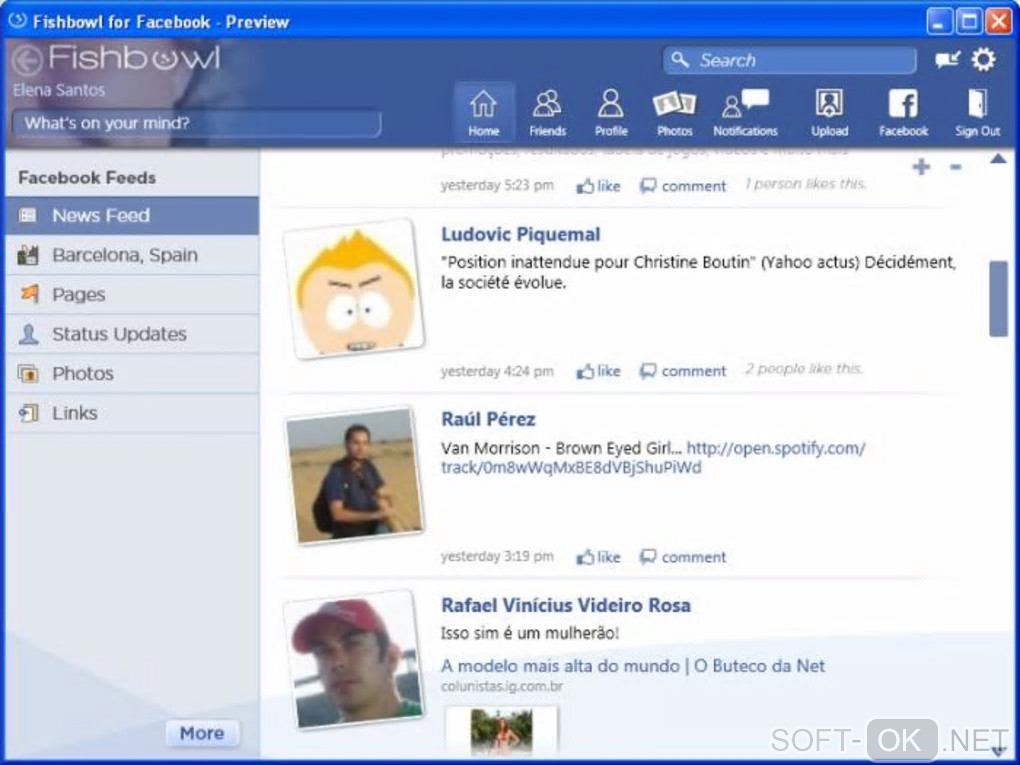Launch Facebook website icon
The width and height of the screenshot is (1020, 765).
coord(904,112)
